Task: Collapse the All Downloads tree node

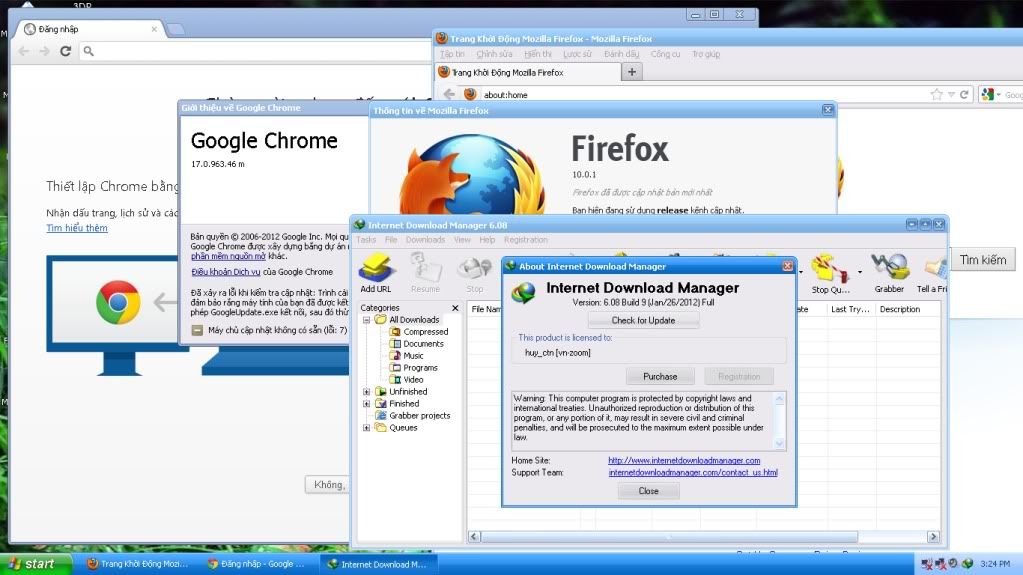Action: [367, 320]
